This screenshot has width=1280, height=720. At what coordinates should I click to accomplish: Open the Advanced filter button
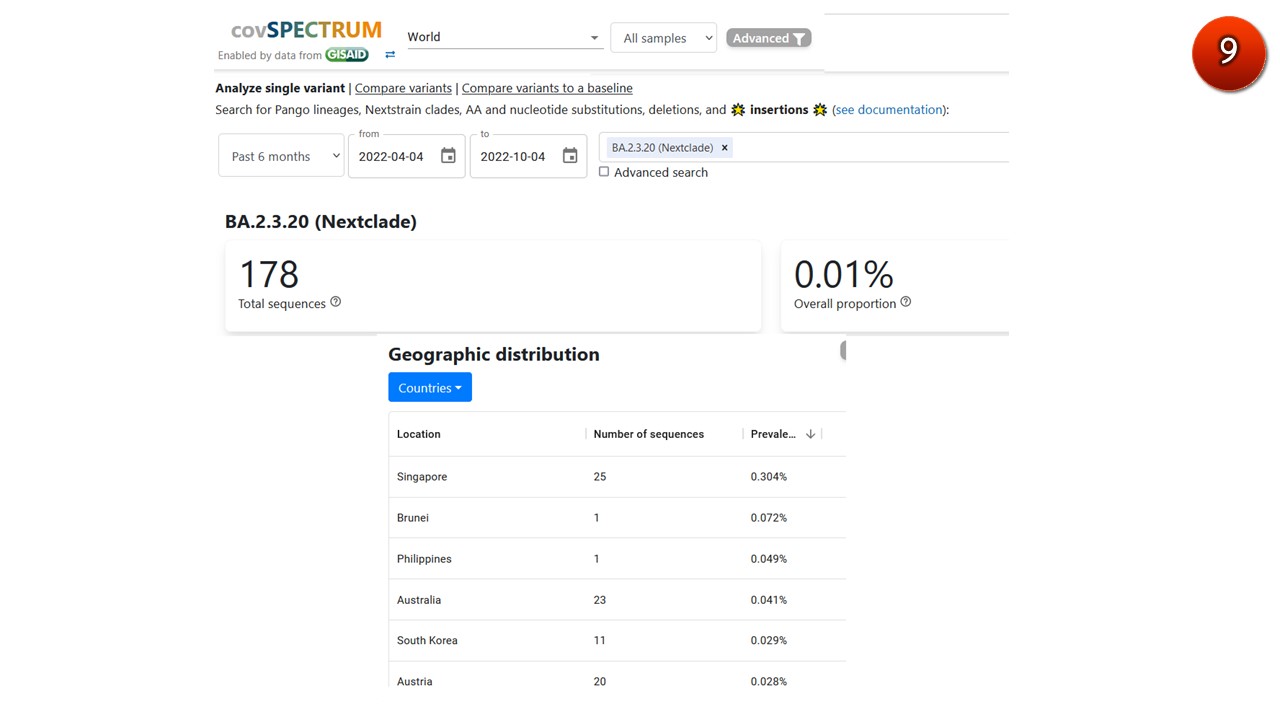(x=768, y=38)
